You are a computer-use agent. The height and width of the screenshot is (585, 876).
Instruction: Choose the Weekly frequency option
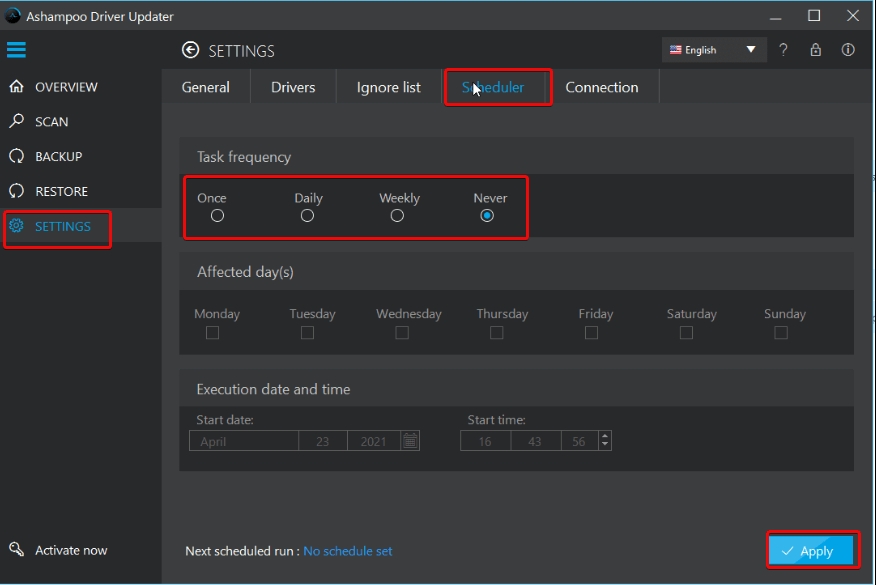(397, 216)
